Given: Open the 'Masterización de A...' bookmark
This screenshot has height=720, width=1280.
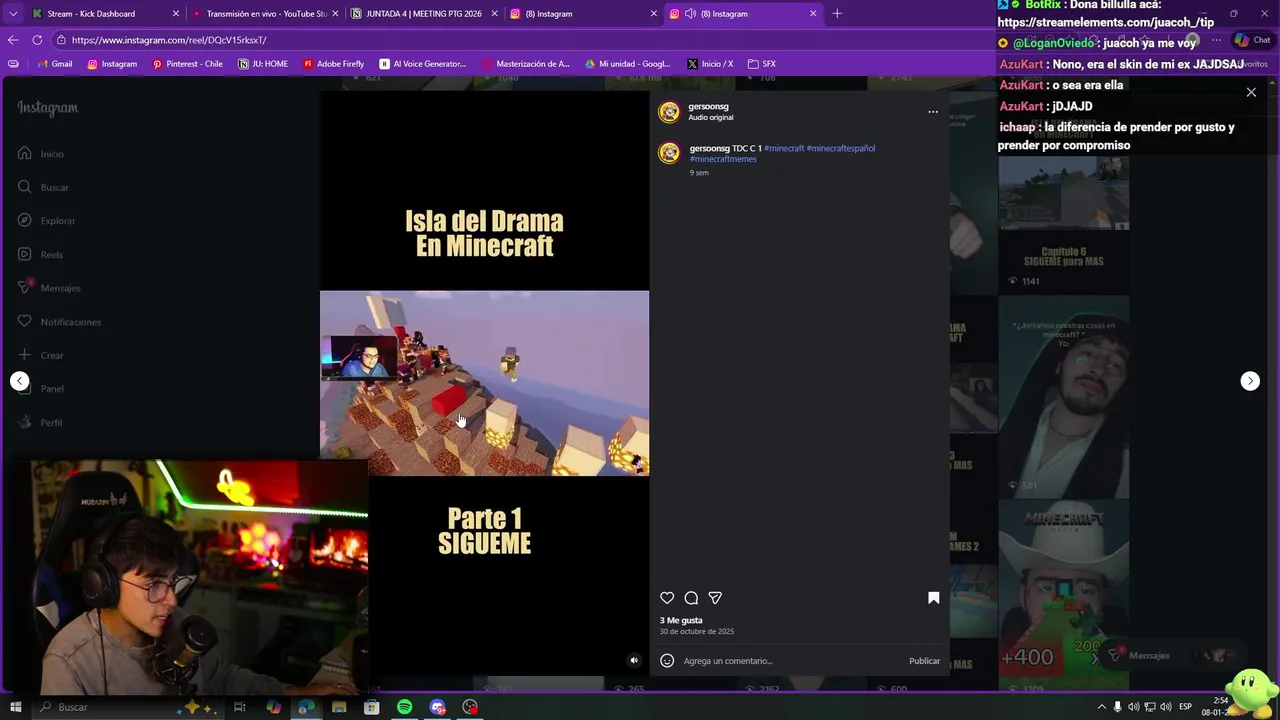Looking at the screenshot, I should tap(526, 64).
